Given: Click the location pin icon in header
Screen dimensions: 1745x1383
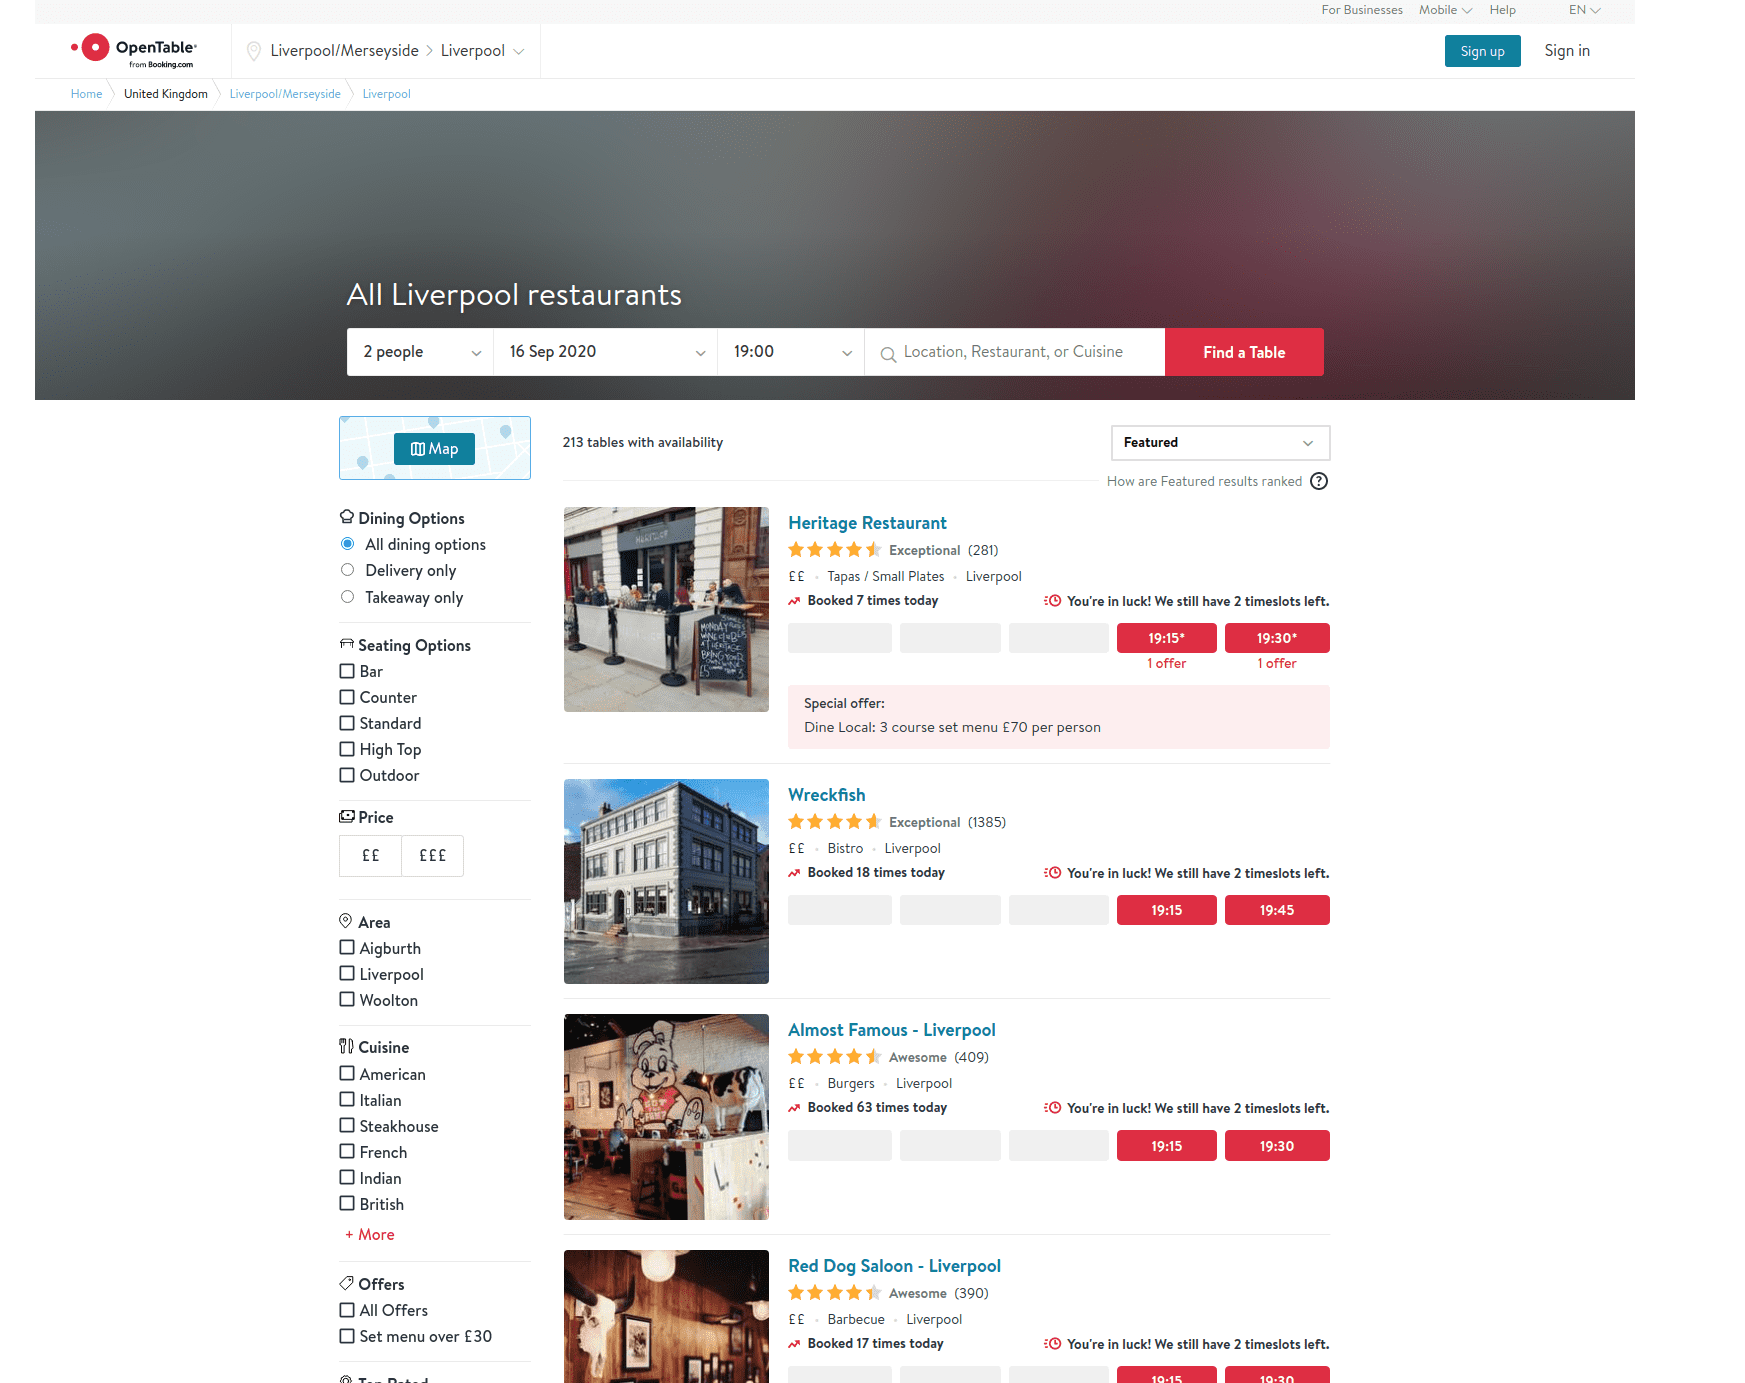Looking at the screenshot, I should (254, 51).
